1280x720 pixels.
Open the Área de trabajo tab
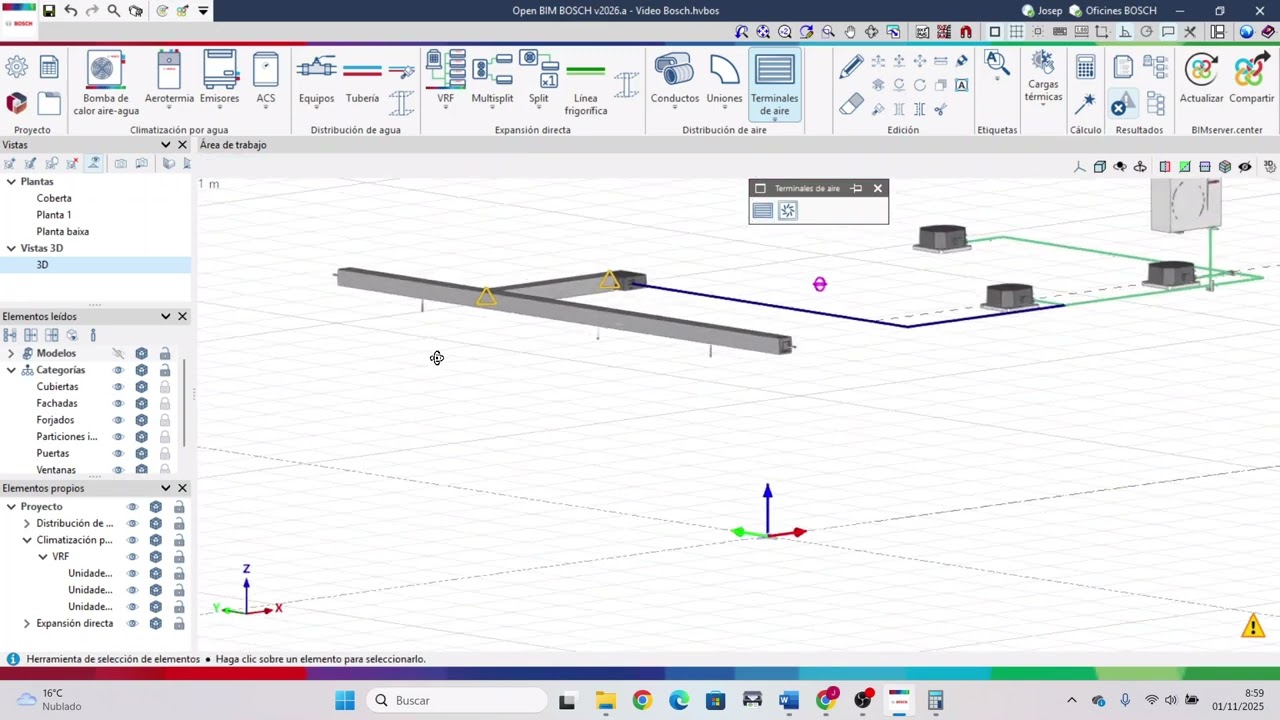click(233, 145)
